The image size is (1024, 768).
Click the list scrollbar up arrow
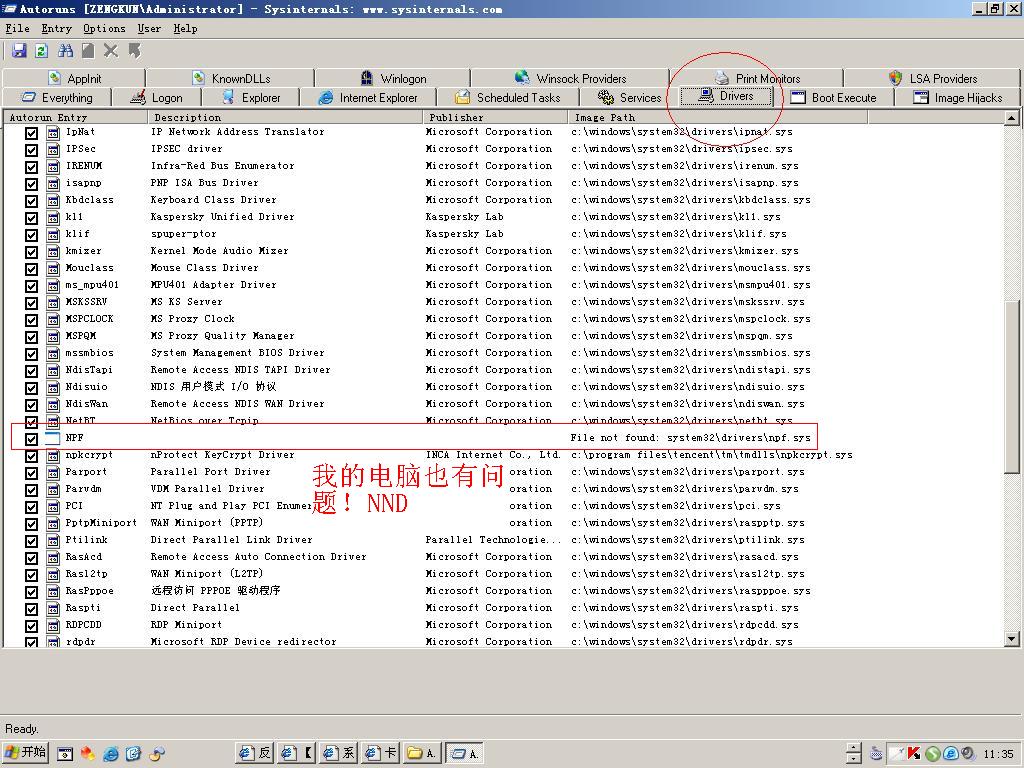click(1012, 118)
